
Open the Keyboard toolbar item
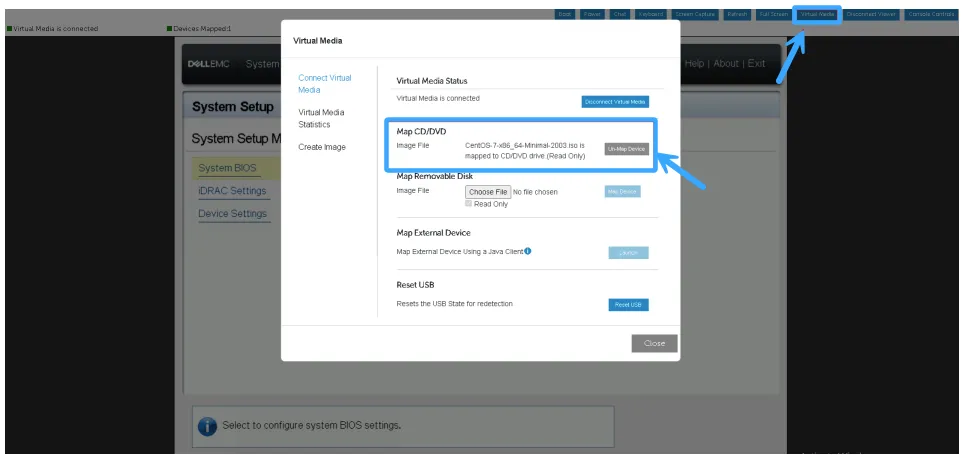click(650, 14)
